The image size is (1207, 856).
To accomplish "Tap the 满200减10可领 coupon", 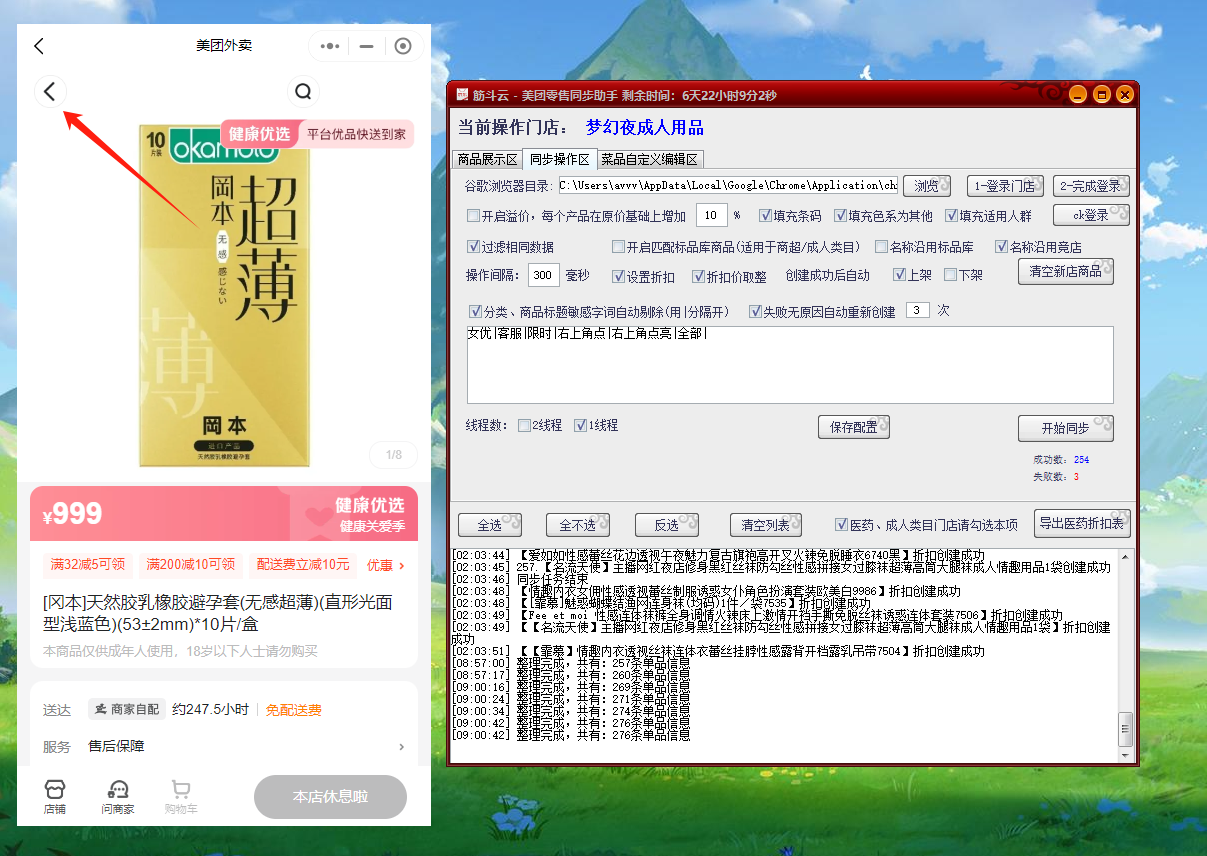I will point(190,565).
